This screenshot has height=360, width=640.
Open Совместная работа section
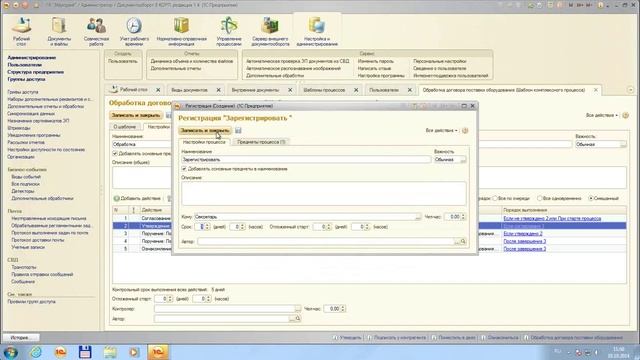point(96,31)
